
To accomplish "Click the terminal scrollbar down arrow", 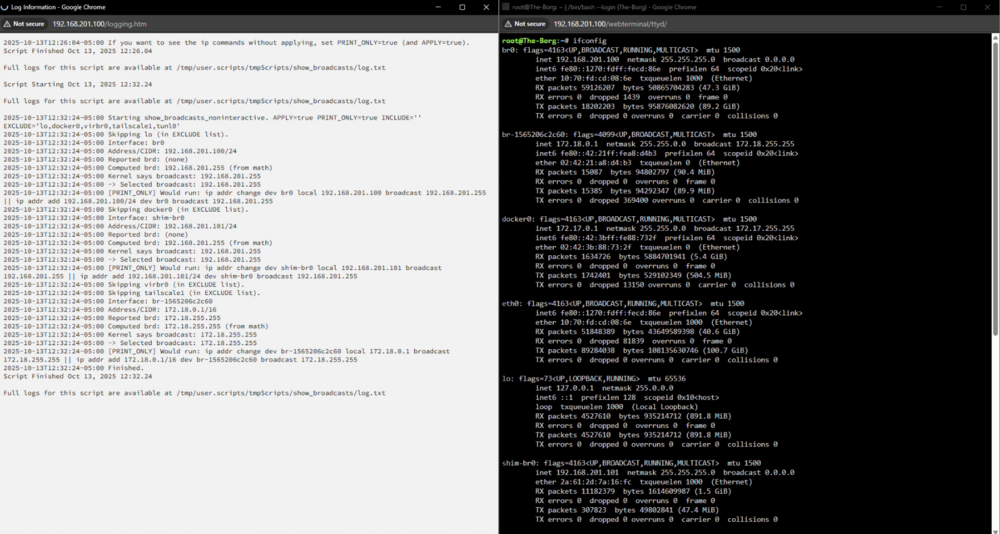I will (x=996, y=530).
